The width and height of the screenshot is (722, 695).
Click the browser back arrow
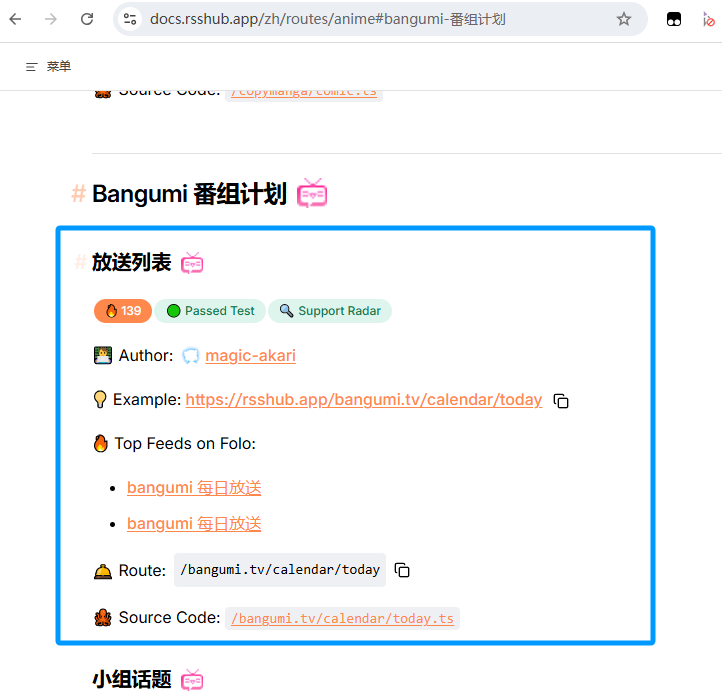16,19
